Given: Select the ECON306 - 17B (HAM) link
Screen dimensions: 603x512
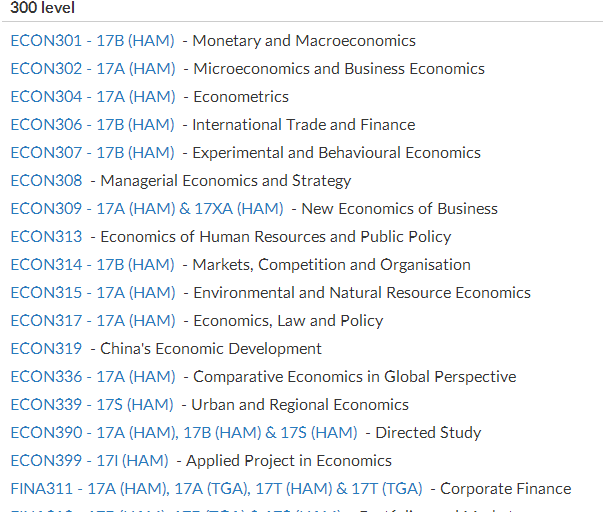Looking at the screenshot, I should pos(92,125).
